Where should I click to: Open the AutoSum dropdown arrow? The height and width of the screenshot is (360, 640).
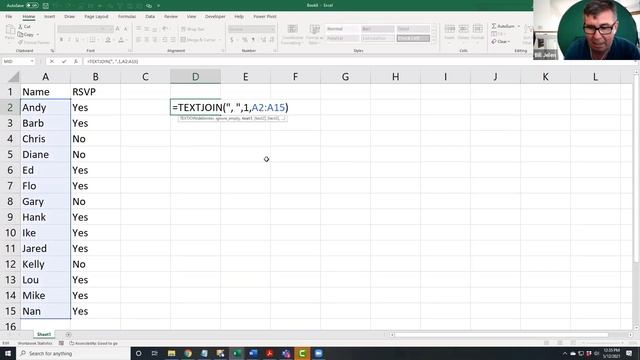tap(519, 26)
